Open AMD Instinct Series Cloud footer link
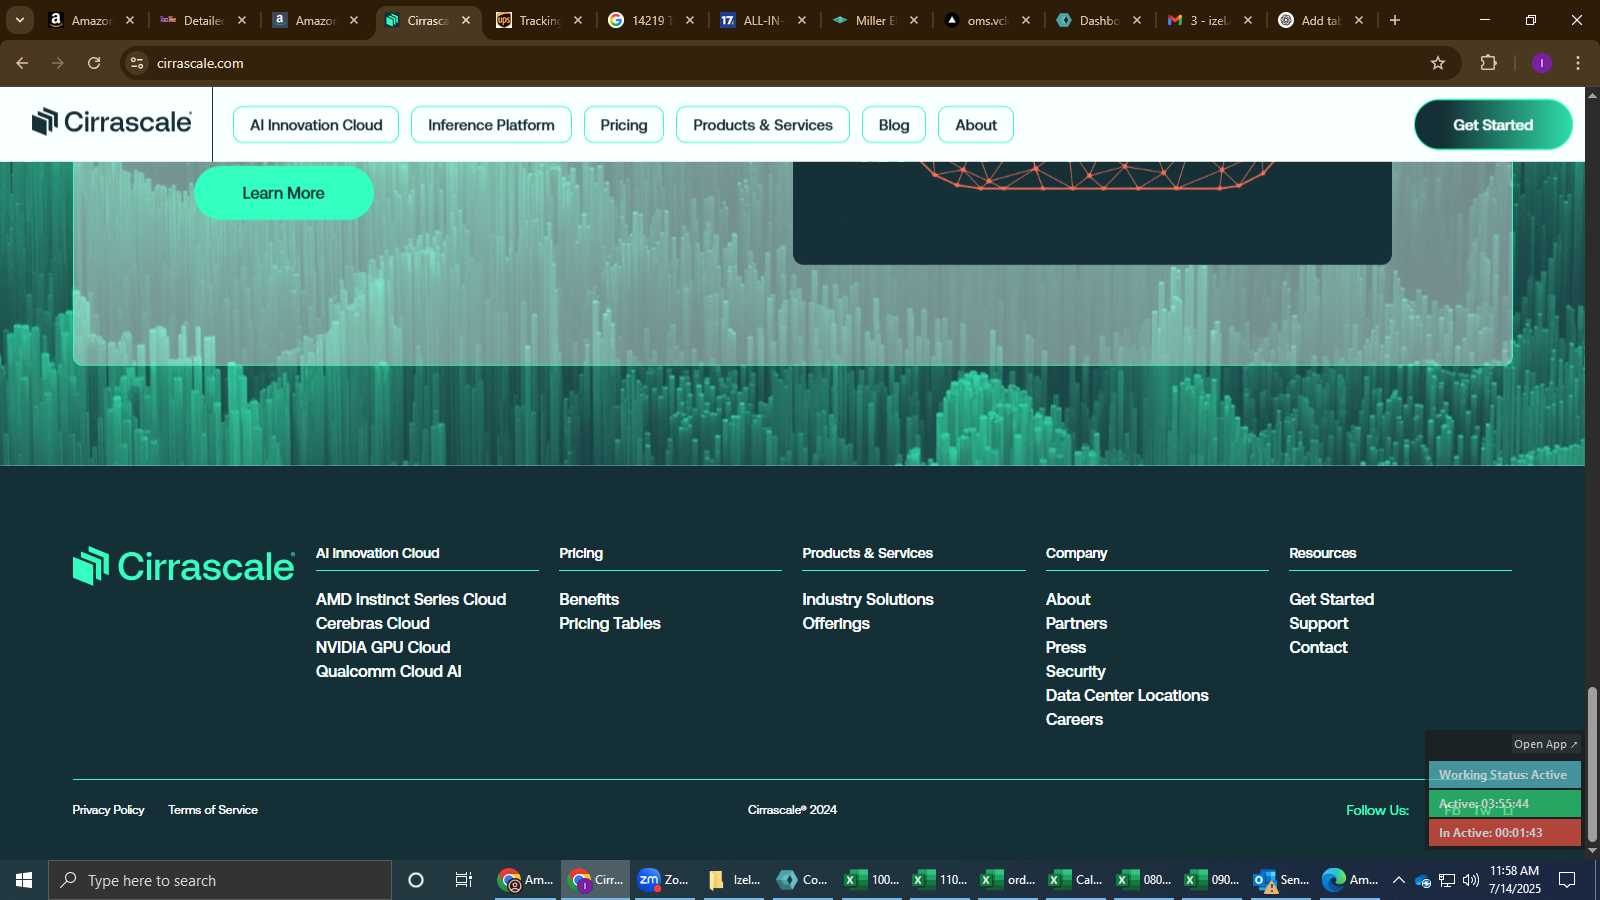Screen dimensions: 1600x900 [411, 599]
